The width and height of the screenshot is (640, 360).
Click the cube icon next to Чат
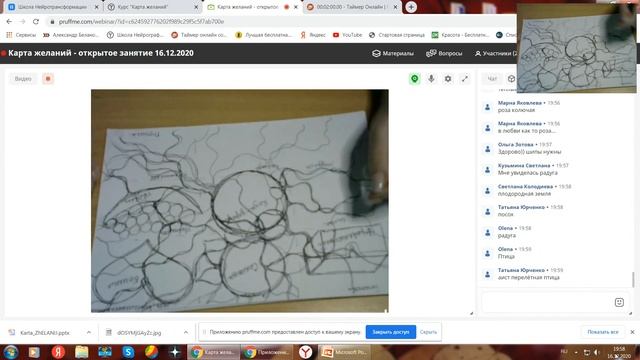(511, 79)
